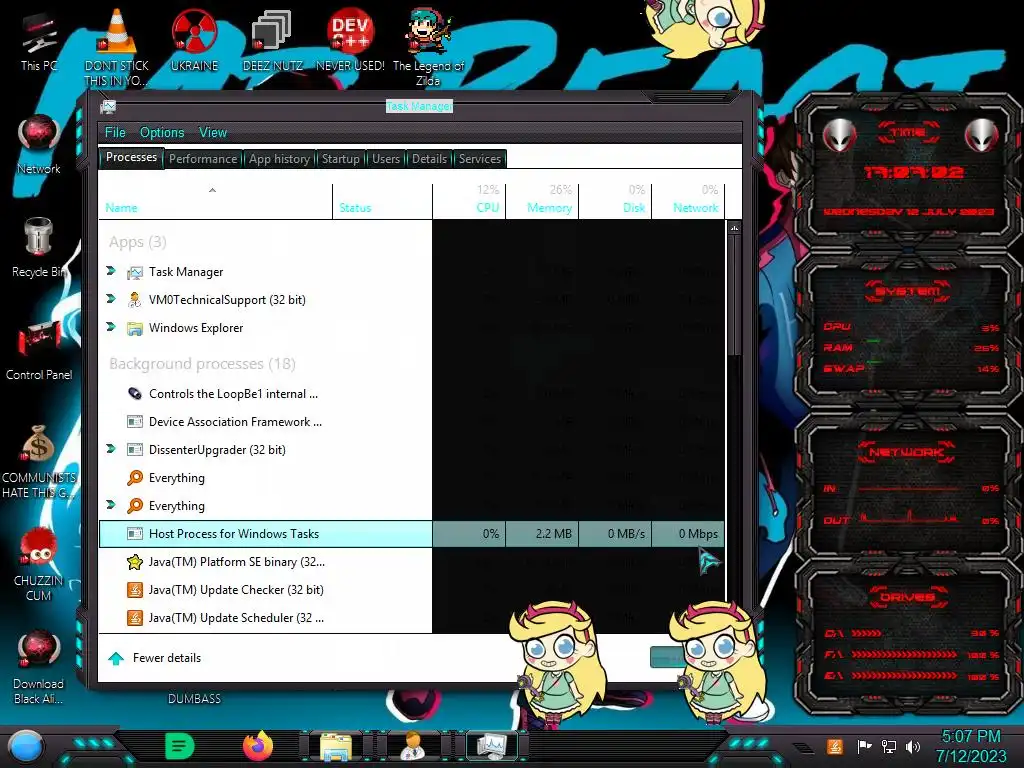Click the process list scrollbar up arrow
The height and width of the screenshot is (768, 1024).
(x=734, y=229)
